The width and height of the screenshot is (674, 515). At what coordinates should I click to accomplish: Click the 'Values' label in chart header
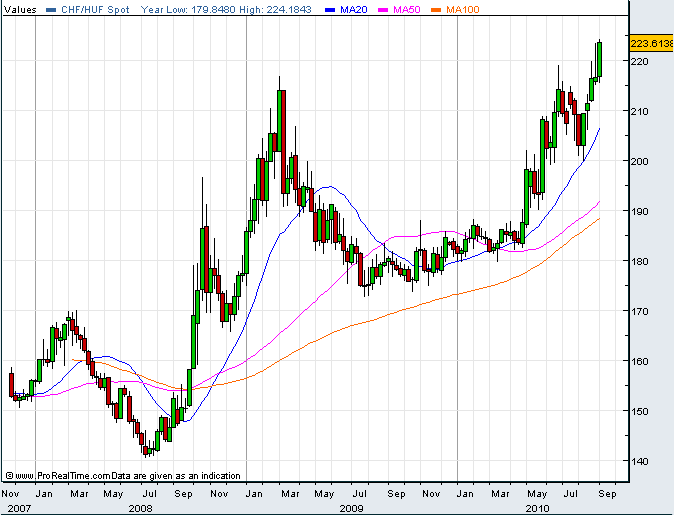click(x=20, y=9)
